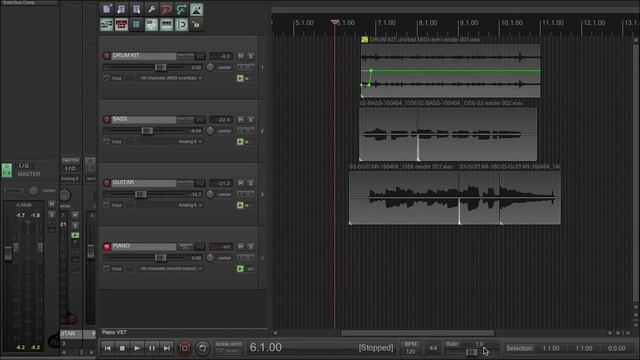The height and width of the screenshot is (360, 640).
Task: Solo the DRUM KIT track
Action: point(251,56)
